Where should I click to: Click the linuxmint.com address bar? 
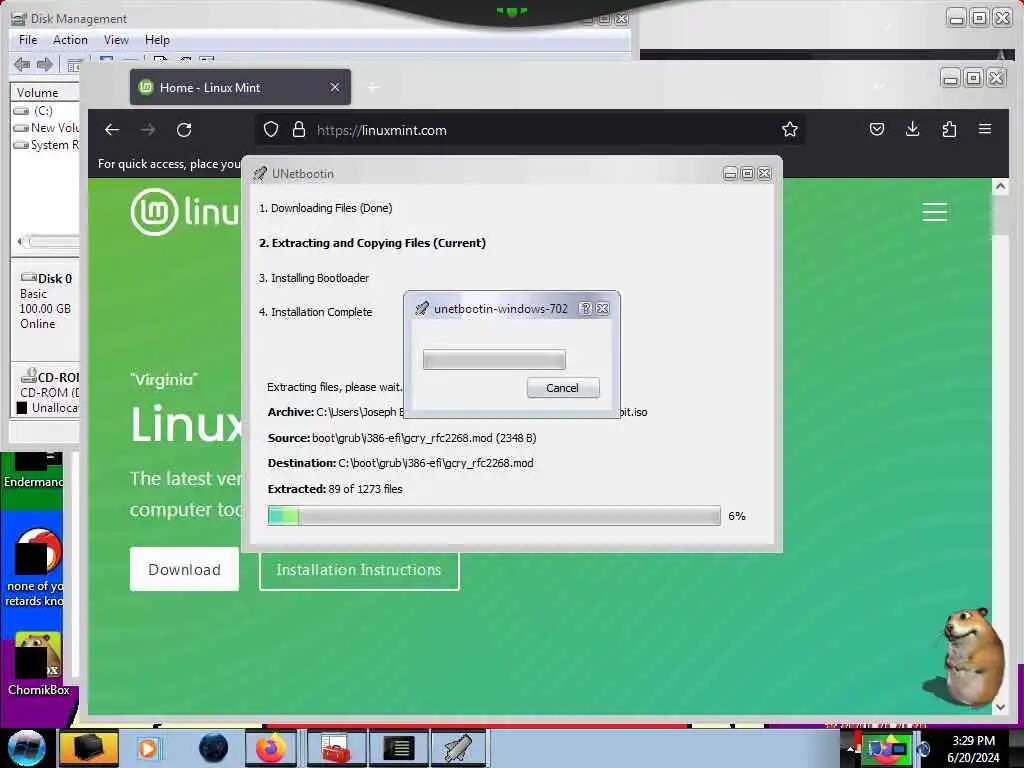(529, 130)
